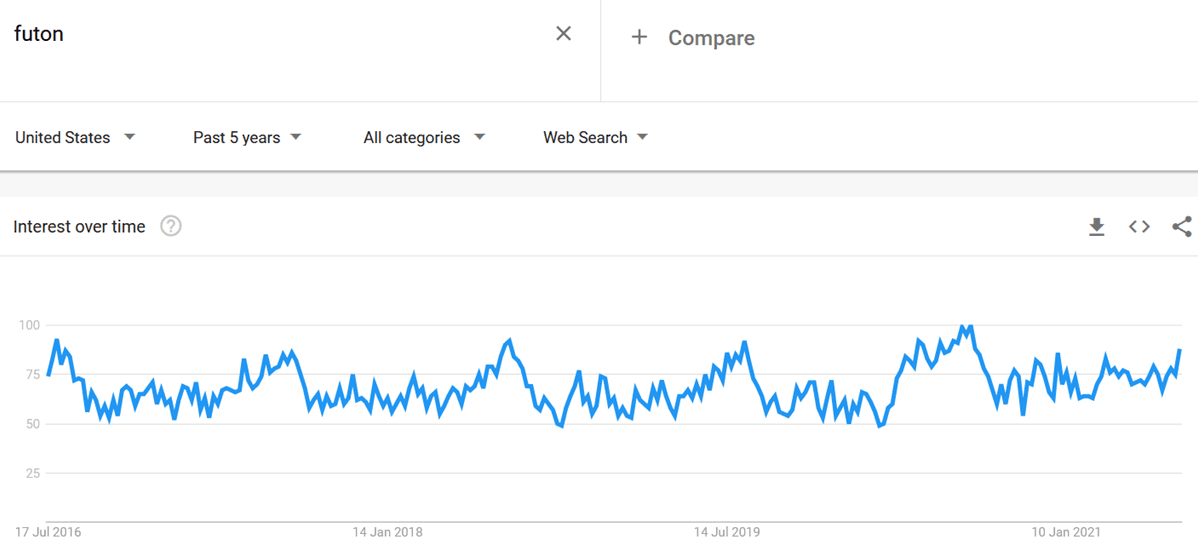Open help for Interest over time

(171, 227)
